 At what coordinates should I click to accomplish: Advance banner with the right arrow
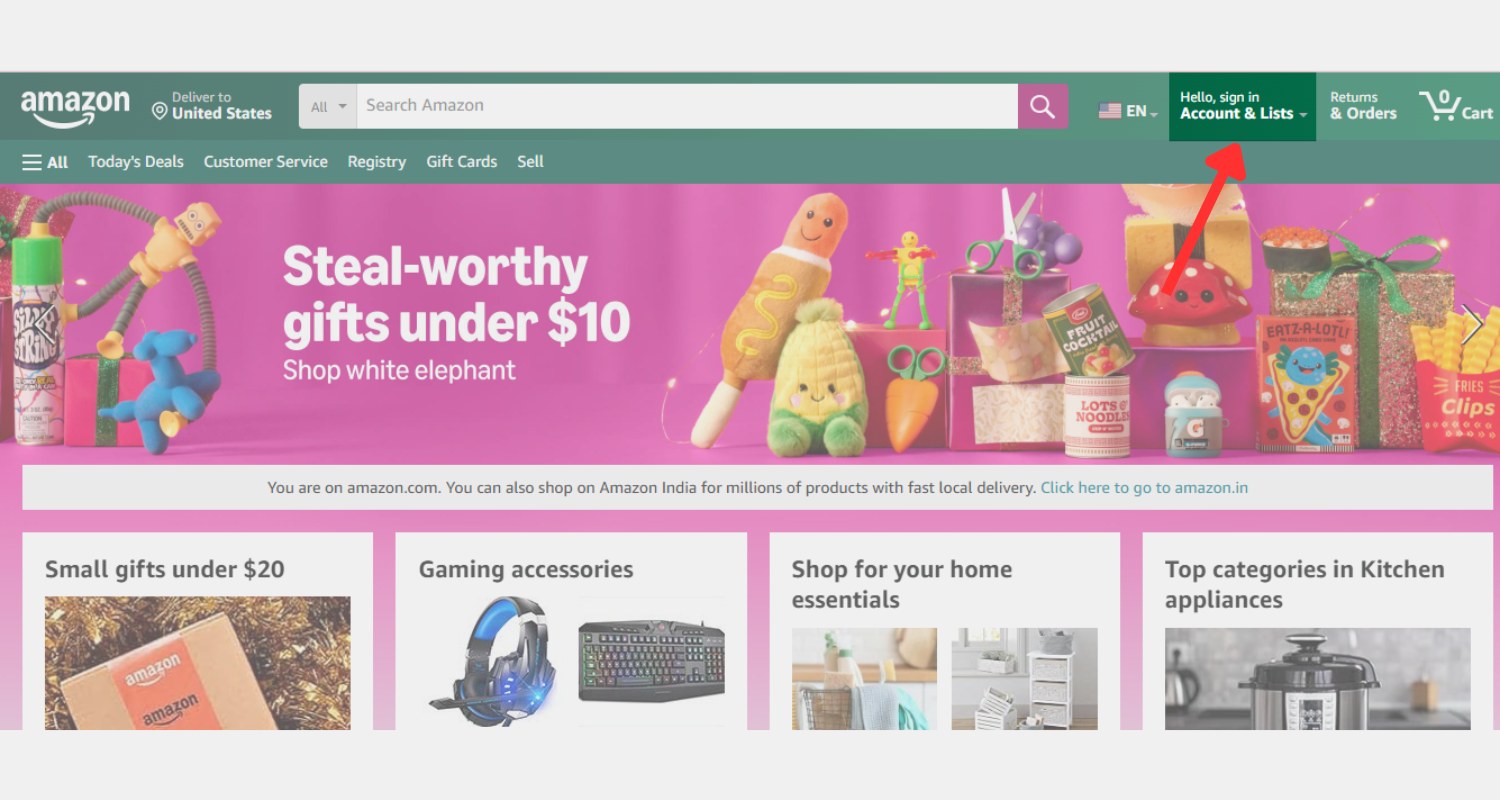1471,324
